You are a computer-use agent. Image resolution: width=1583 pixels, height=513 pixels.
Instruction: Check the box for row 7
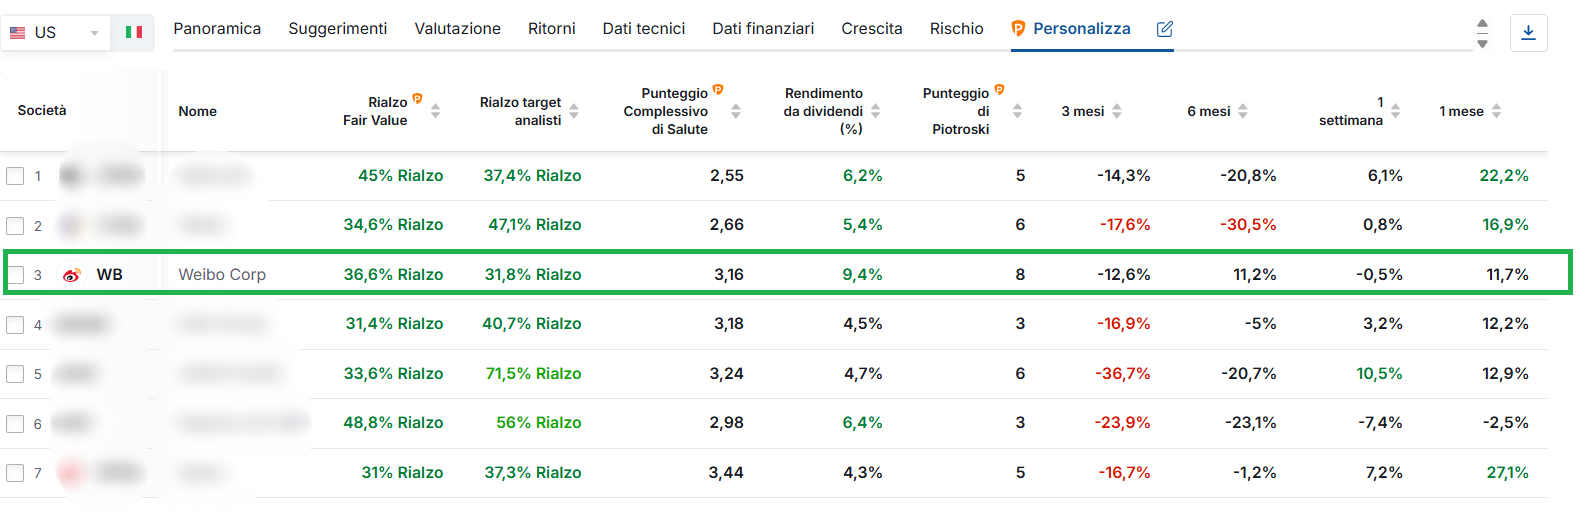coord(15,472)
